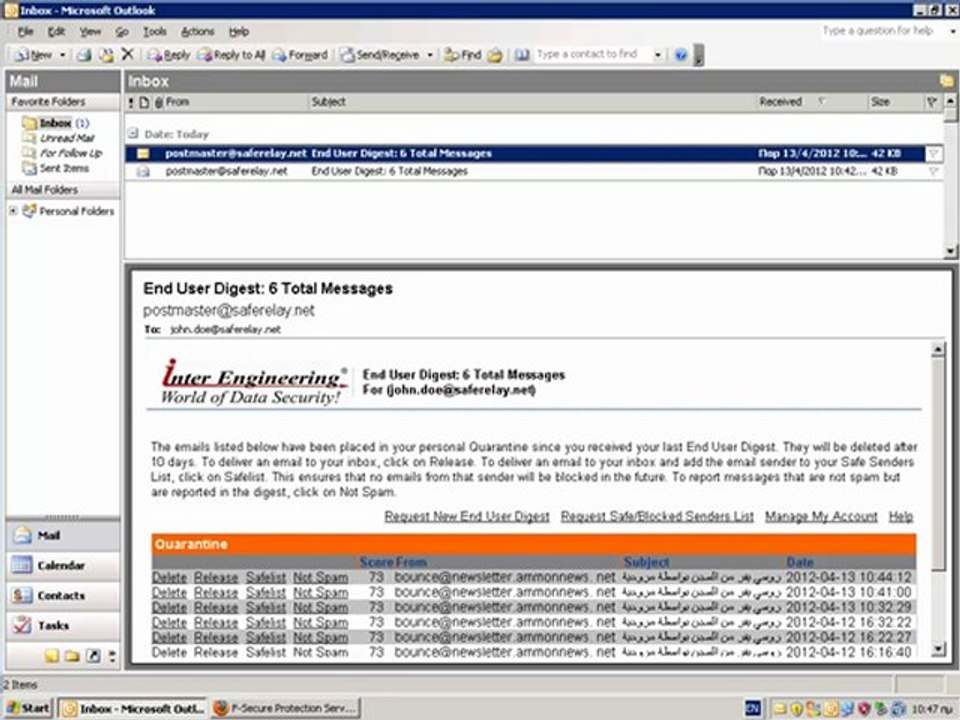The height and width of the screenshot is (720, 960).
Task: Sort by the Importance exclamation column icon
Action: pyautogui.click(x=130, y=102)
